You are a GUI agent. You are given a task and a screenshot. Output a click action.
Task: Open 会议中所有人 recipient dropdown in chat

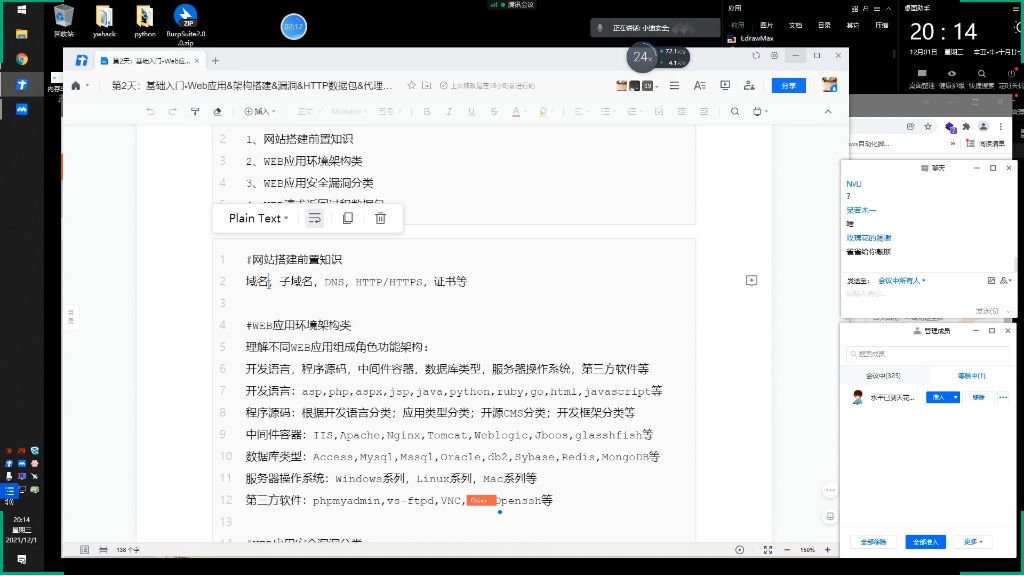[x=901, y=281]
